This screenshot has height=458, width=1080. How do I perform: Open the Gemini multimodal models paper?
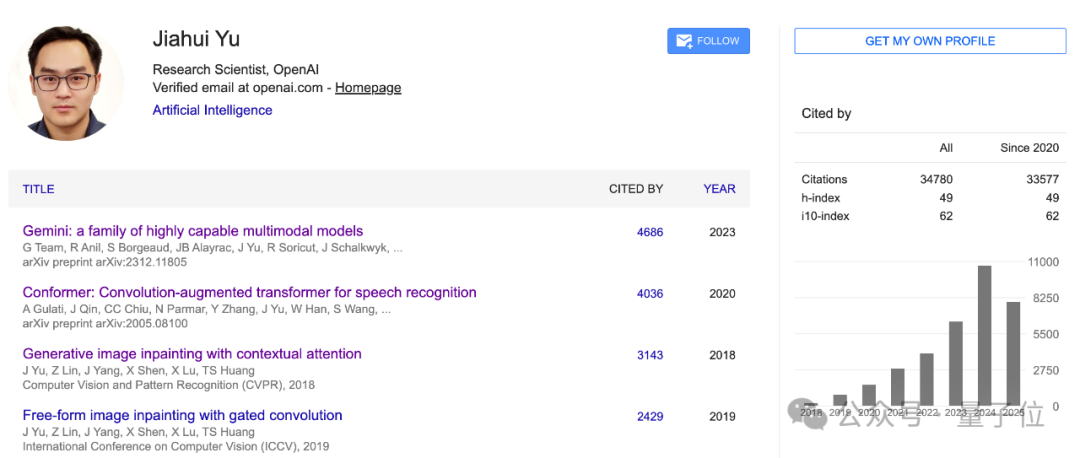click(193, 231)
